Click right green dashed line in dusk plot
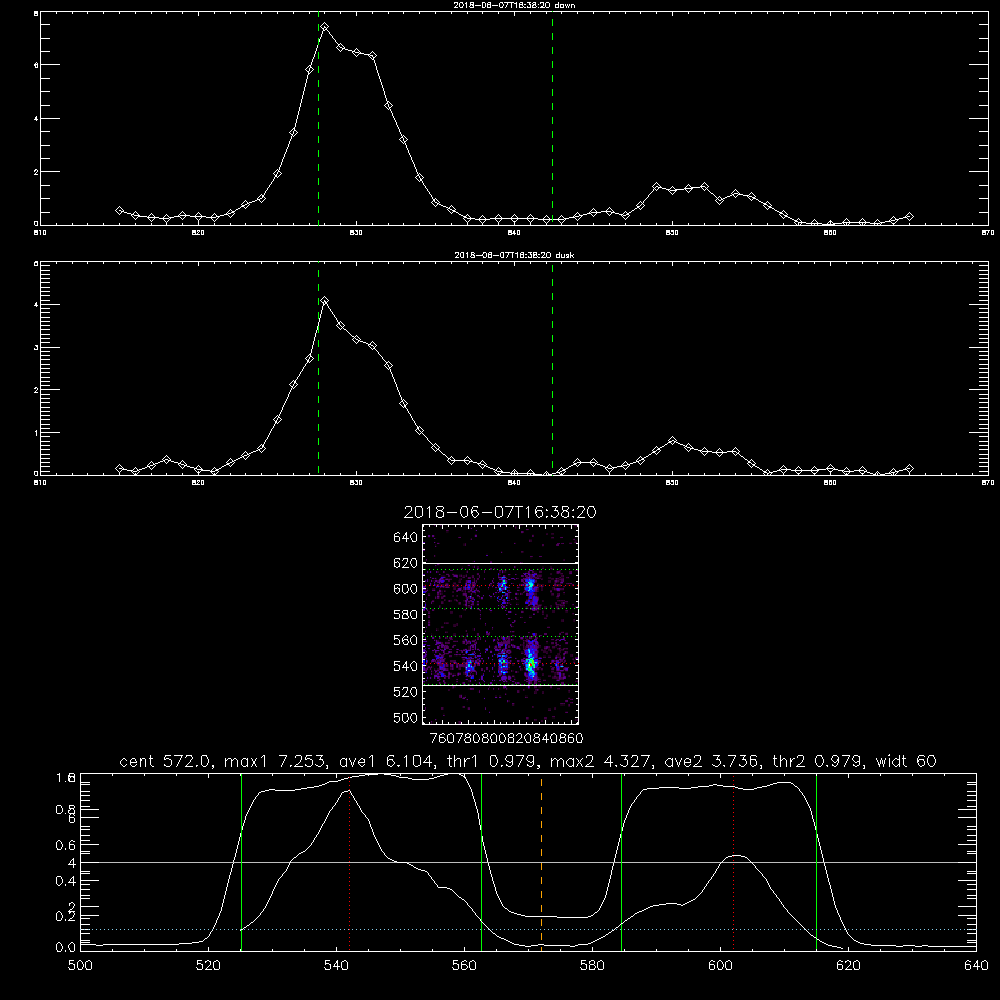This screenshot has width=1000, height=1000. coord(552,369)
